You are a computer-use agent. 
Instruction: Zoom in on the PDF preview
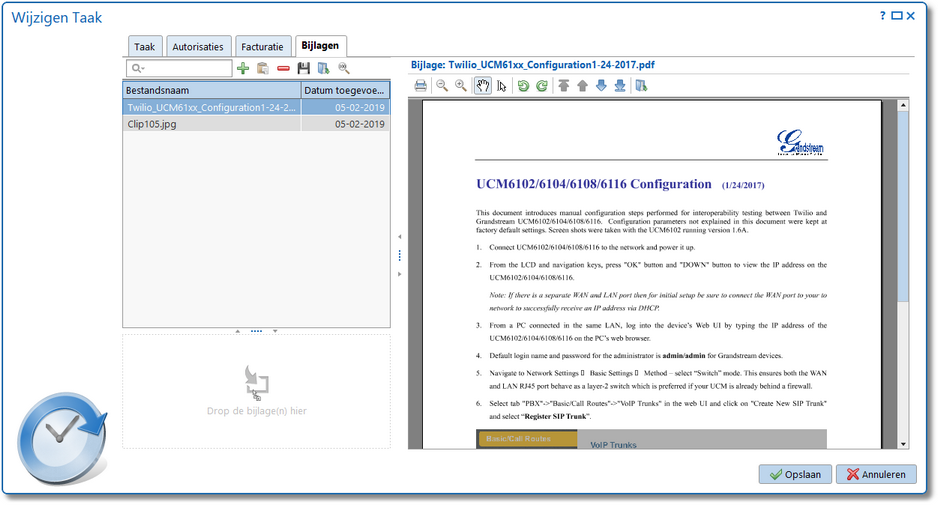(461, 86)
